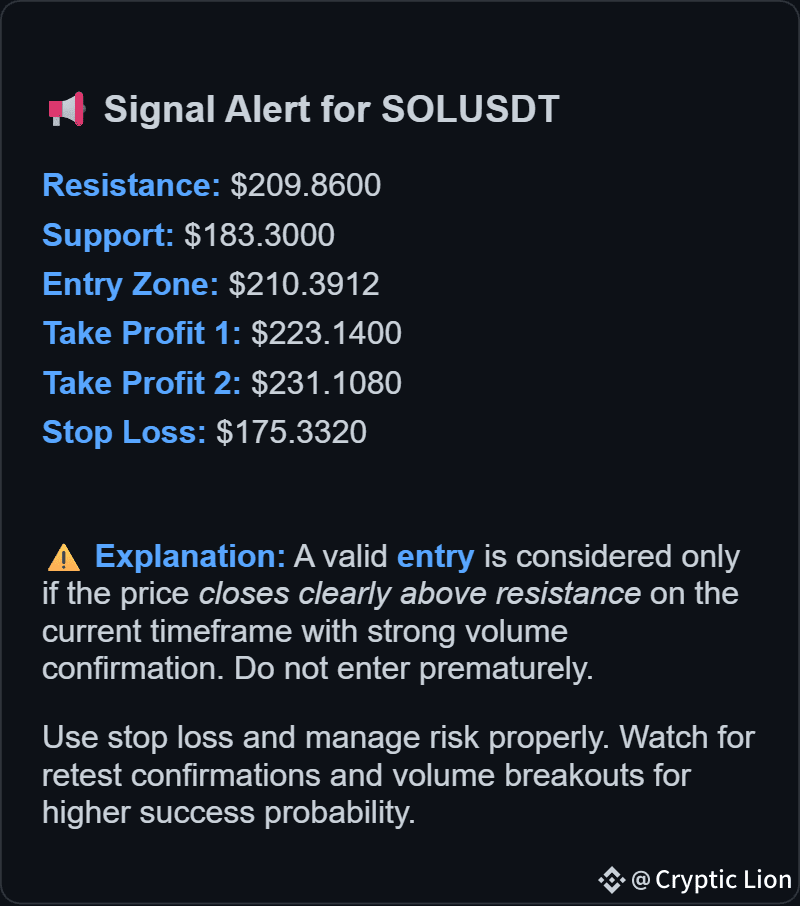800x906 pixels.
Task: Select the $223.1400 take profit value
Action: pos(326,333)
